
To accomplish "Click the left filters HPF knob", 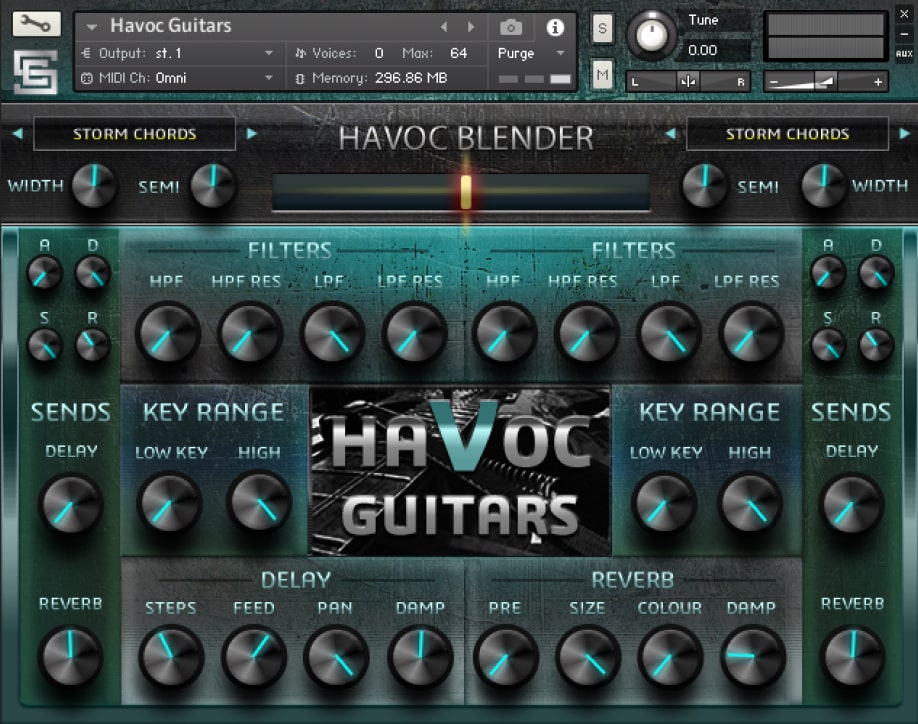I will tap(168, 334).
